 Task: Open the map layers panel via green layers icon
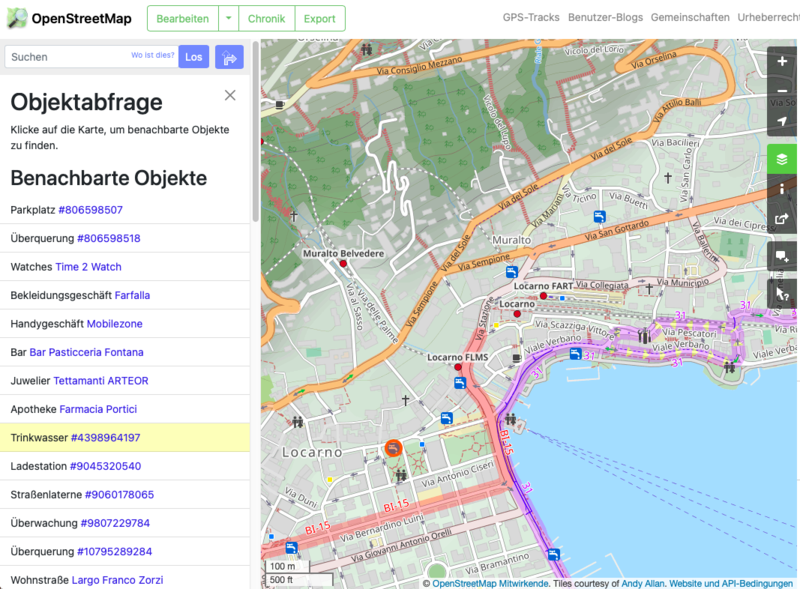783,158
